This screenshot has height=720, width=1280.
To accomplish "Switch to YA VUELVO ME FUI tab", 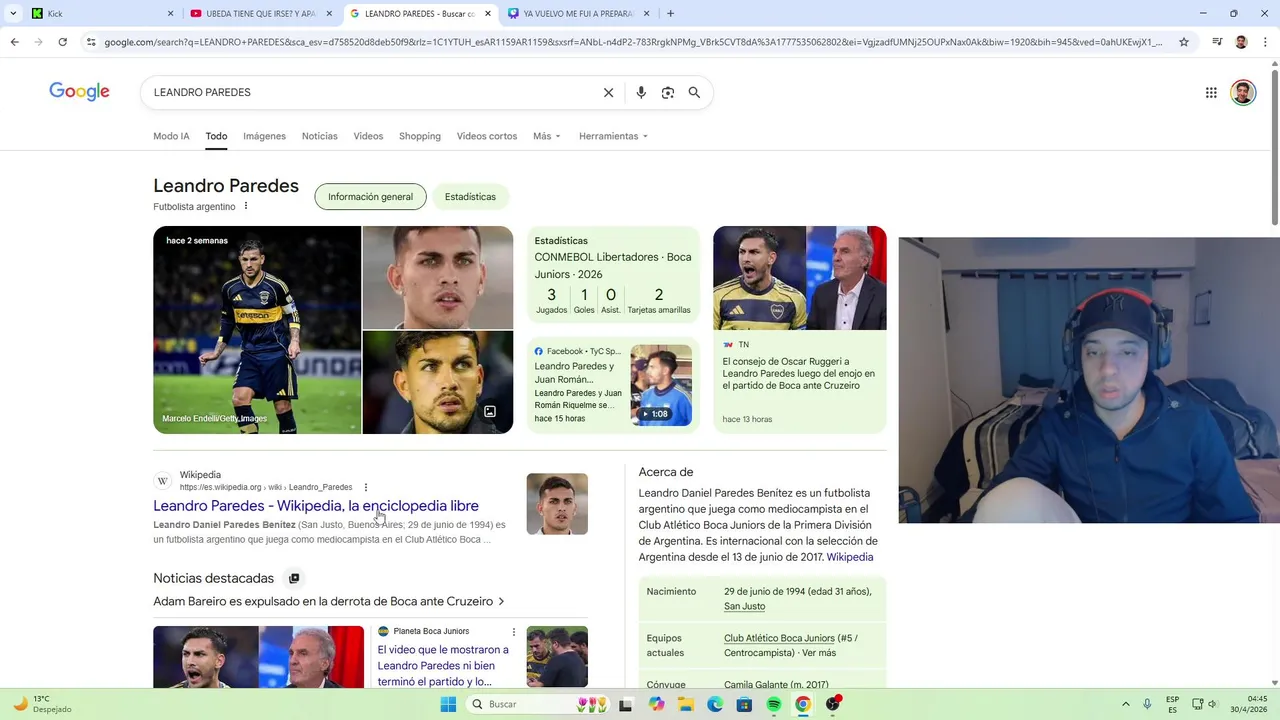I will [x=577, y=14].
